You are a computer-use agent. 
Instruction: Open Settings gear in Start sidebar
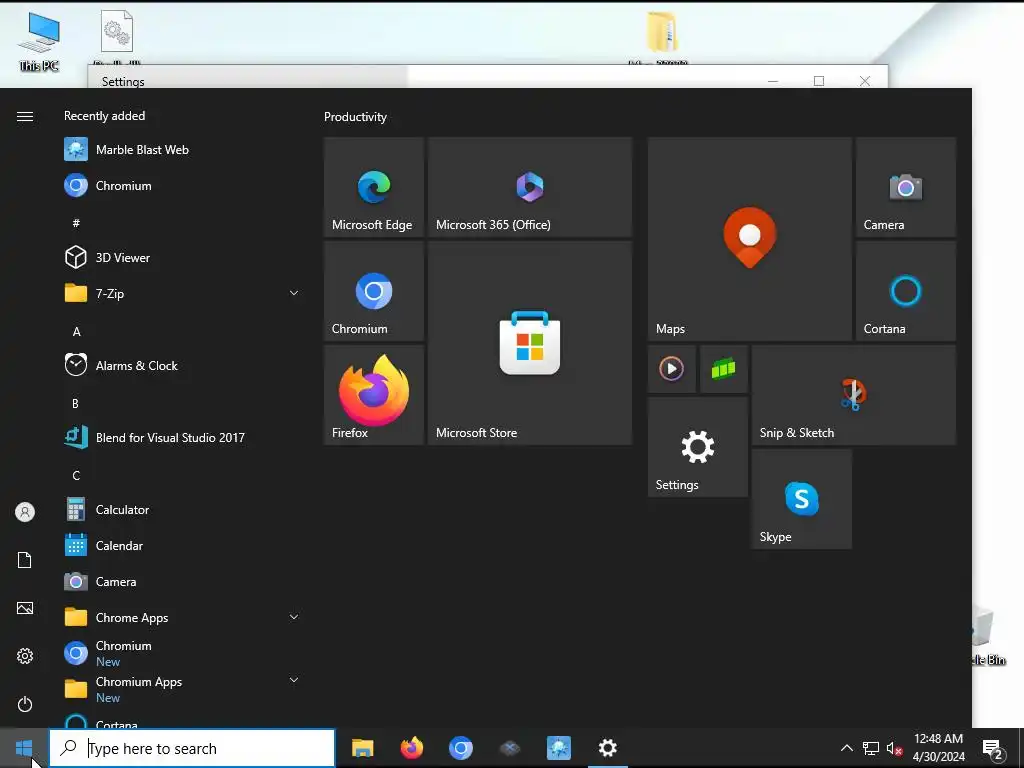(25, 656)
